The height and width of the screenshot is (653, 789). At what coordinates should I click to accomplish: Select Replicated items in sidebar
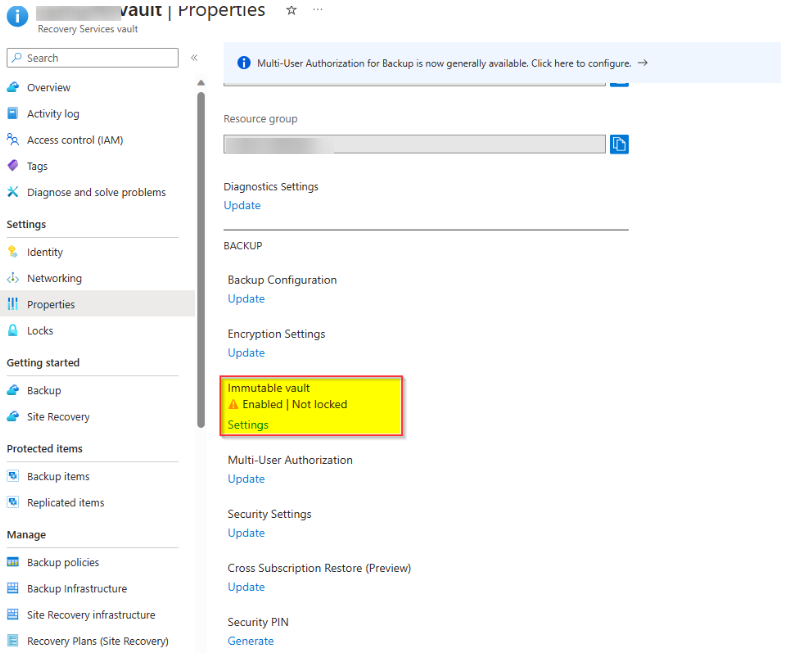[65, 503]
